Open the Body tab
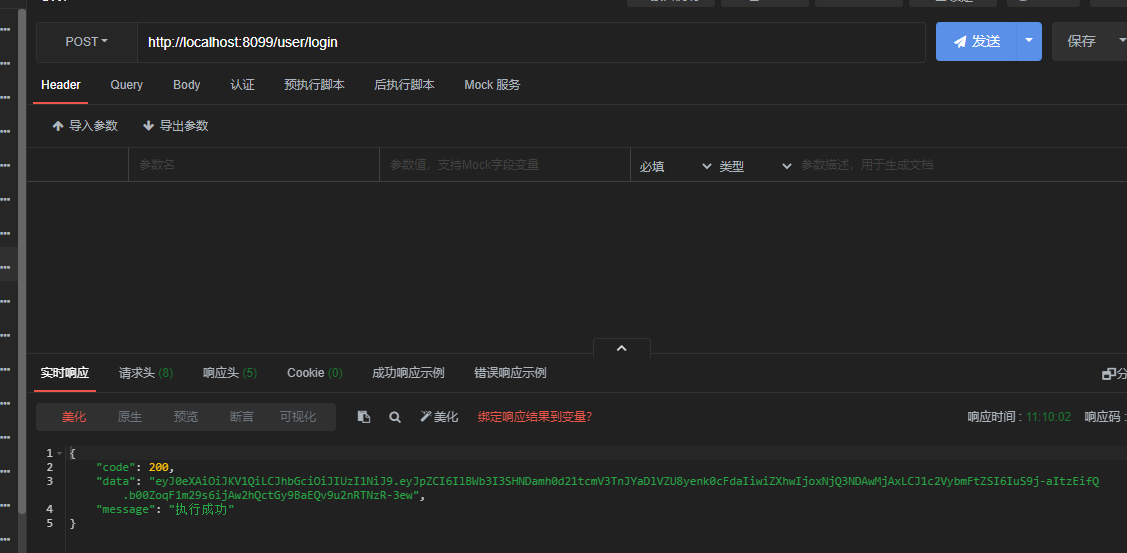 (x=187, y=85)
